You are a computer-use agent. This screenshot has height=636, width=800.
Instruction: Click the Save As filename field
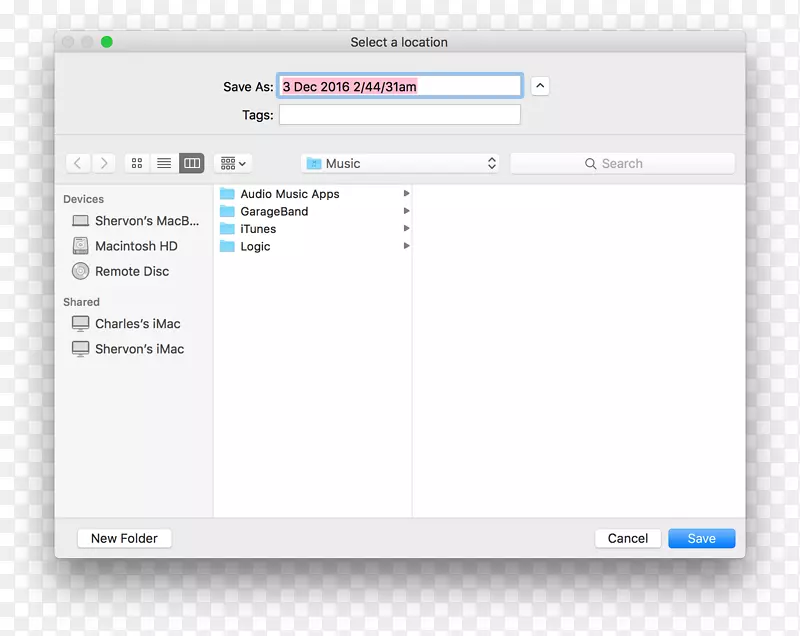coord(400,87)
